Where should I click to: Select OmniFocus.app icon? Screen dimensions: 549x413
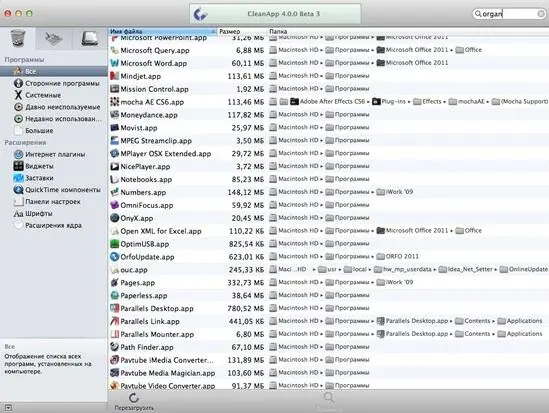(114, 205)
